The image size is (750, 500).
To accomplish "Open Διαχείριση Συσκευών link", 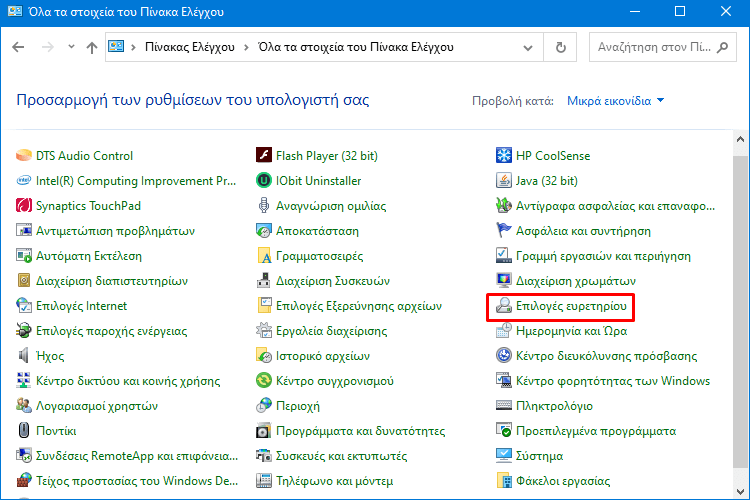I will pos(333,280).
